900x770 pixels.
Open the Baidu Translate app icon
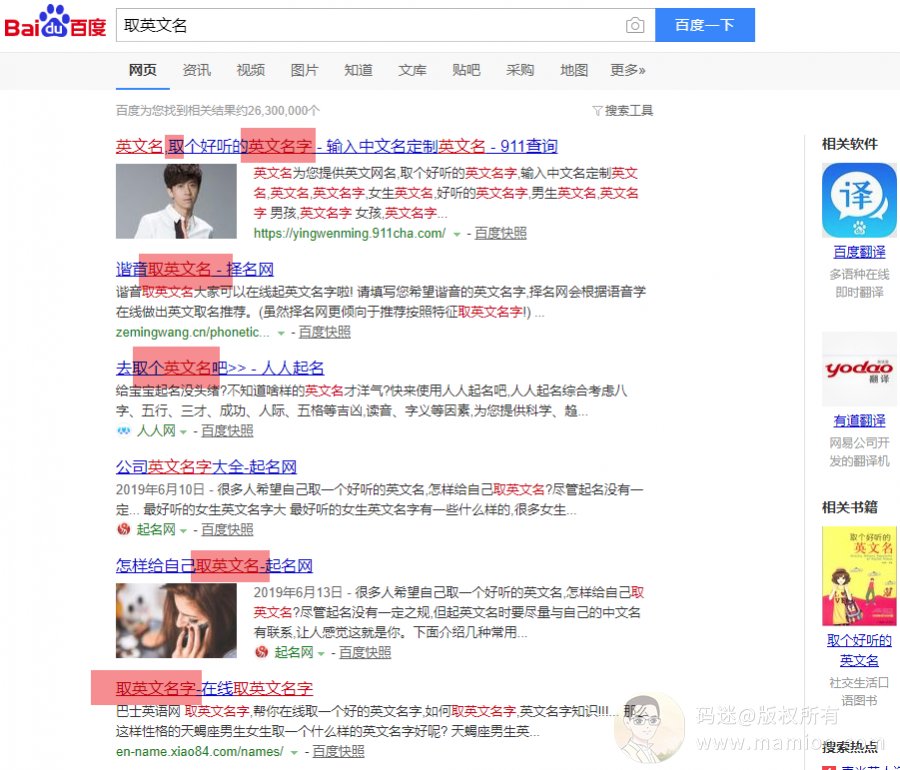tap(859, 200)
